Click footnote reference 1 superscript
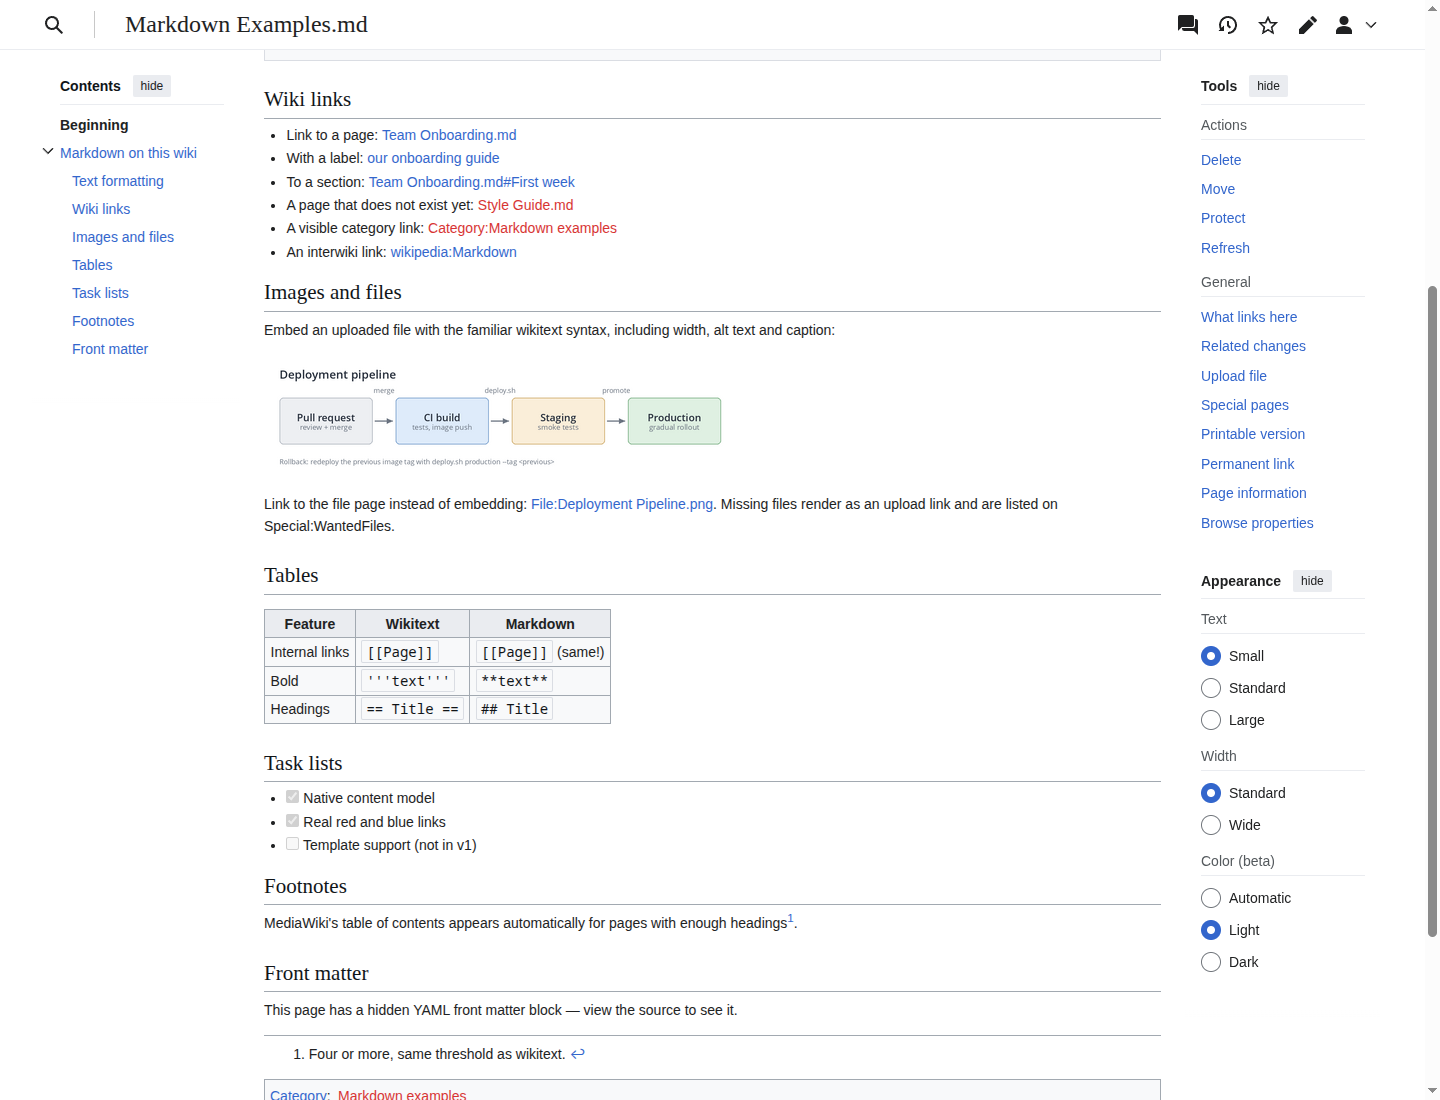 click(x=790, y=918)
